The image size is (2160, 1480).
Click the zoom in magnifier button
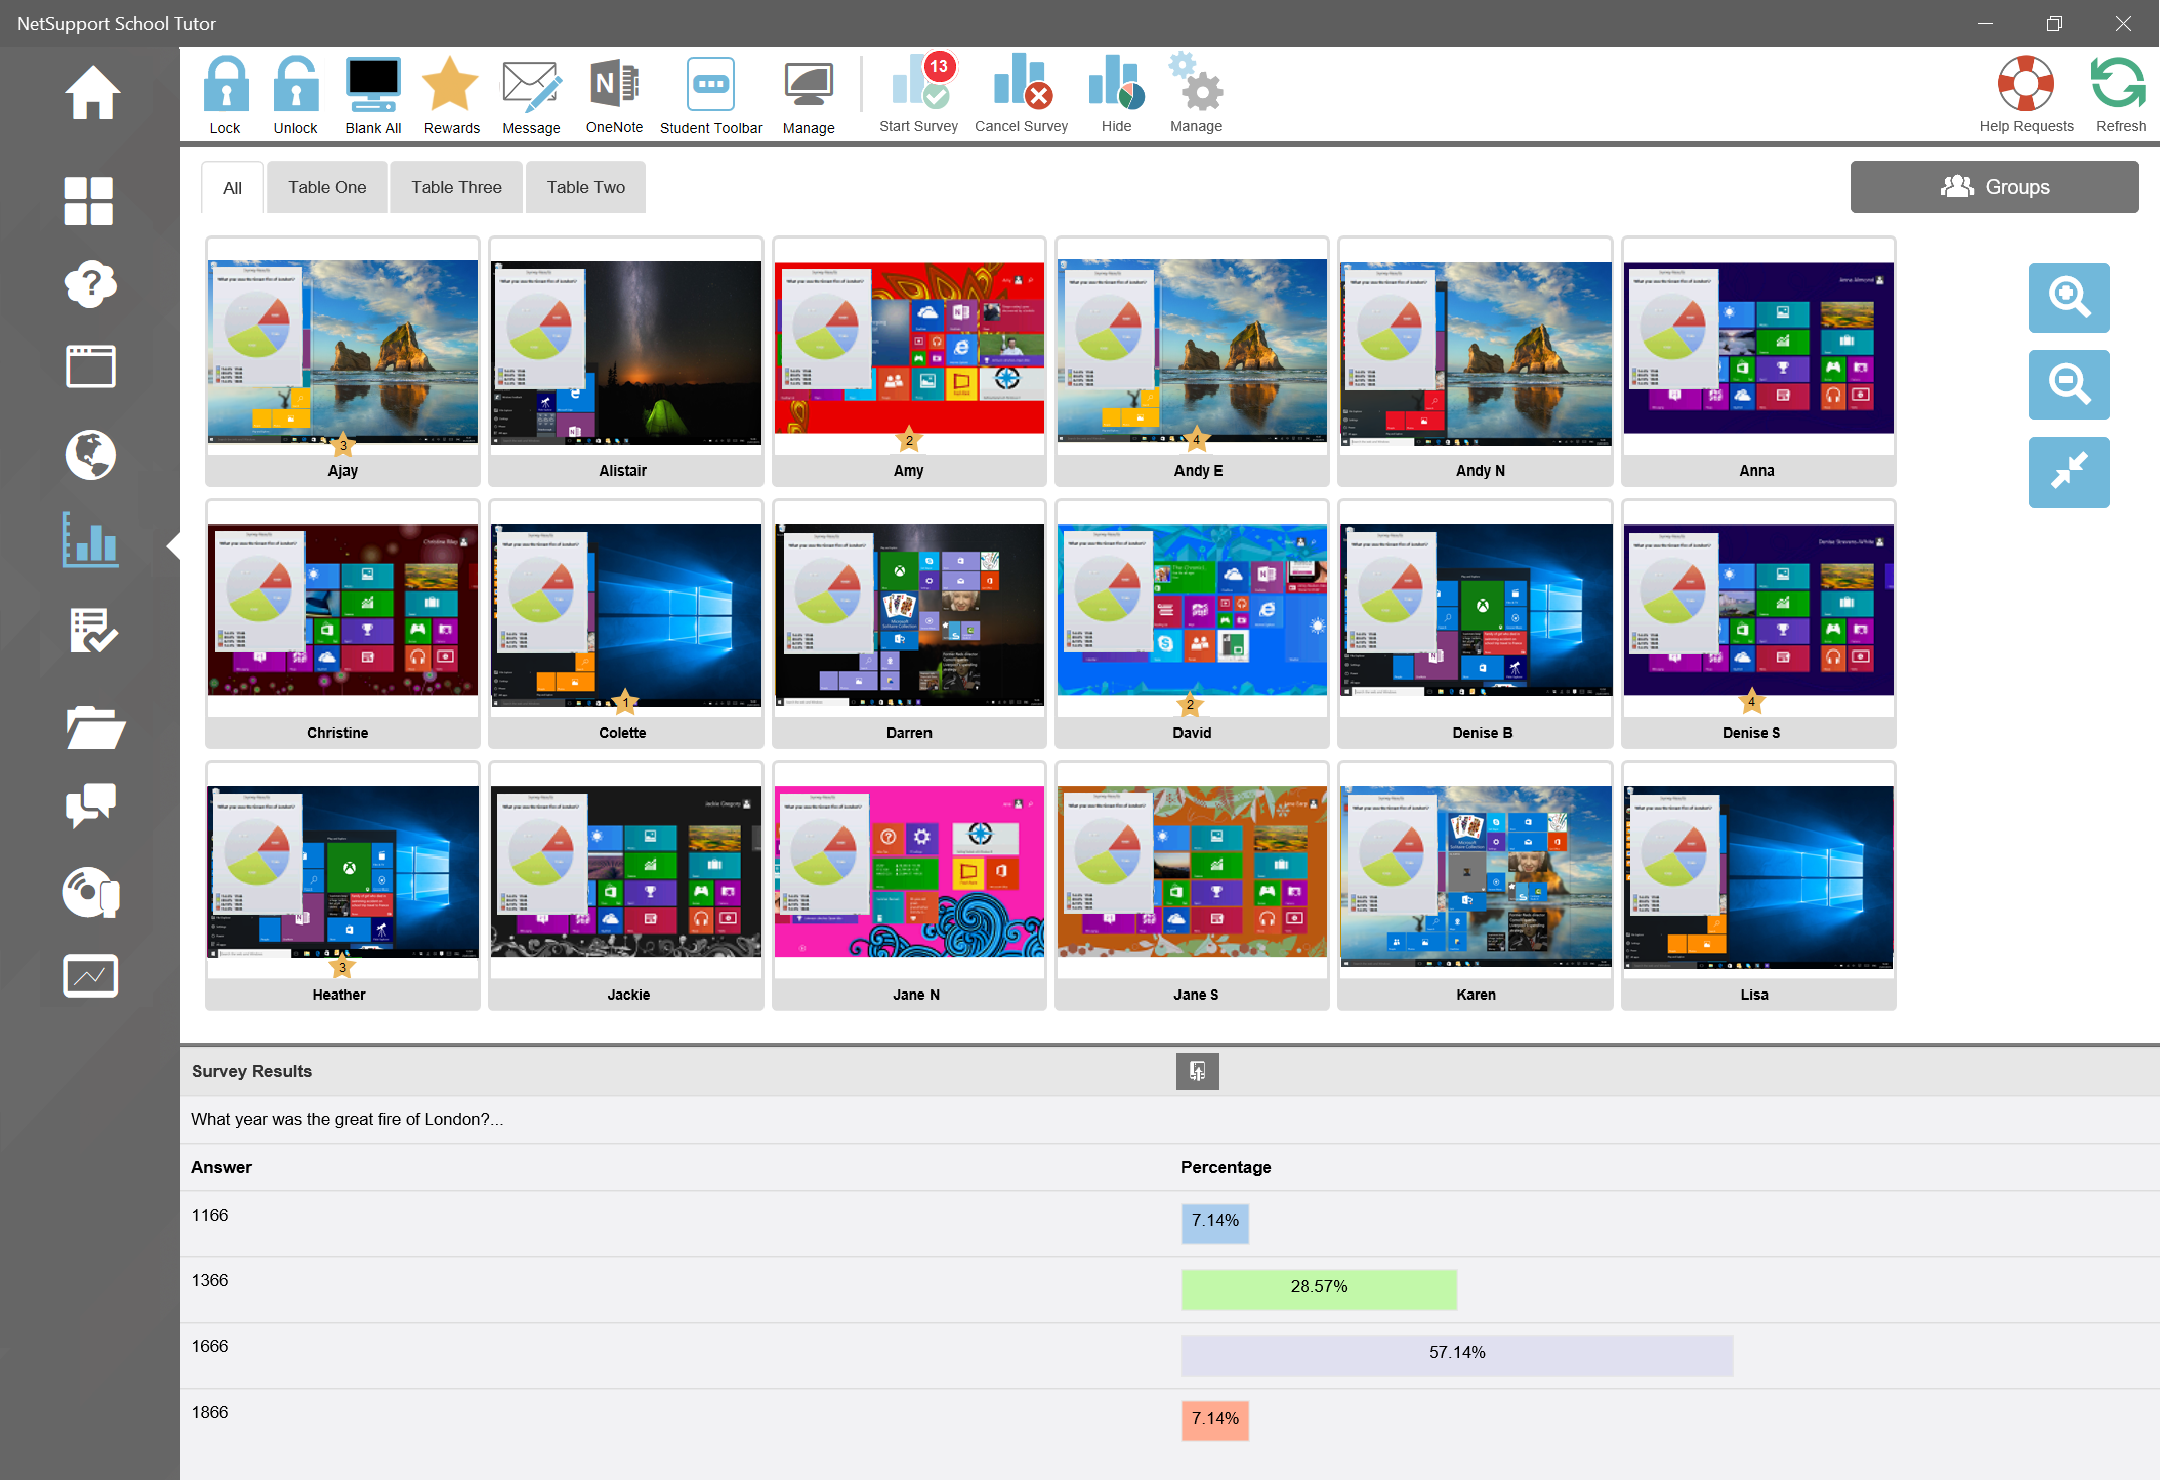(2068, 298)
